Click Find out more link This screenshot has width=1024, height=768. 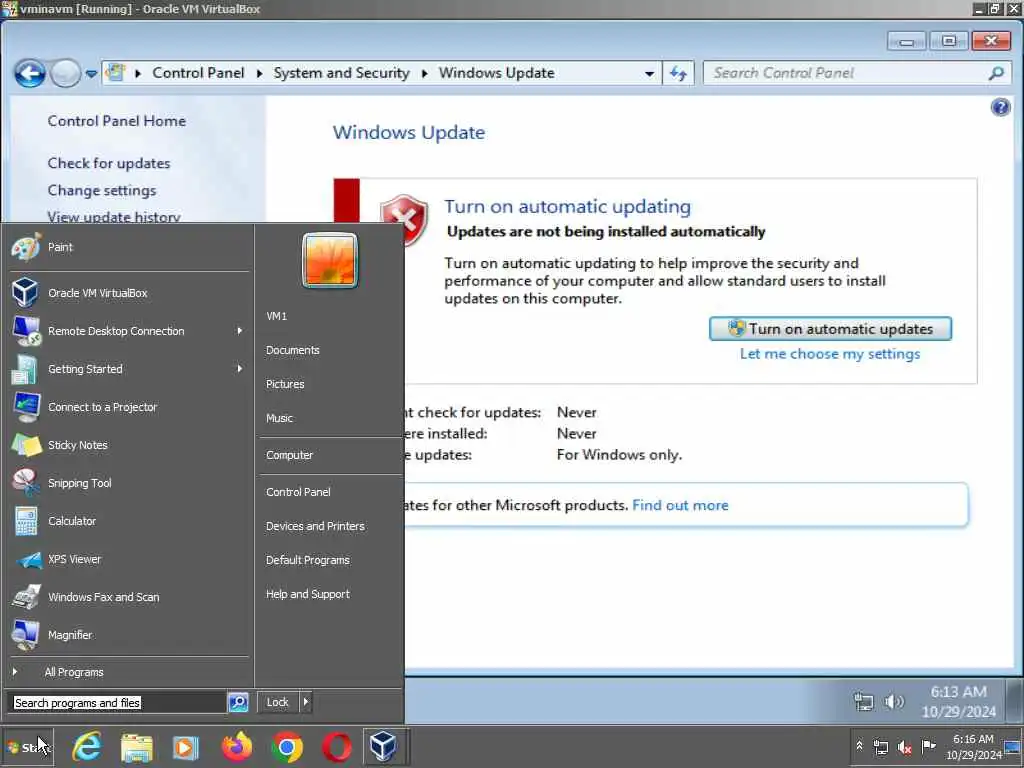tap(680, 505)
